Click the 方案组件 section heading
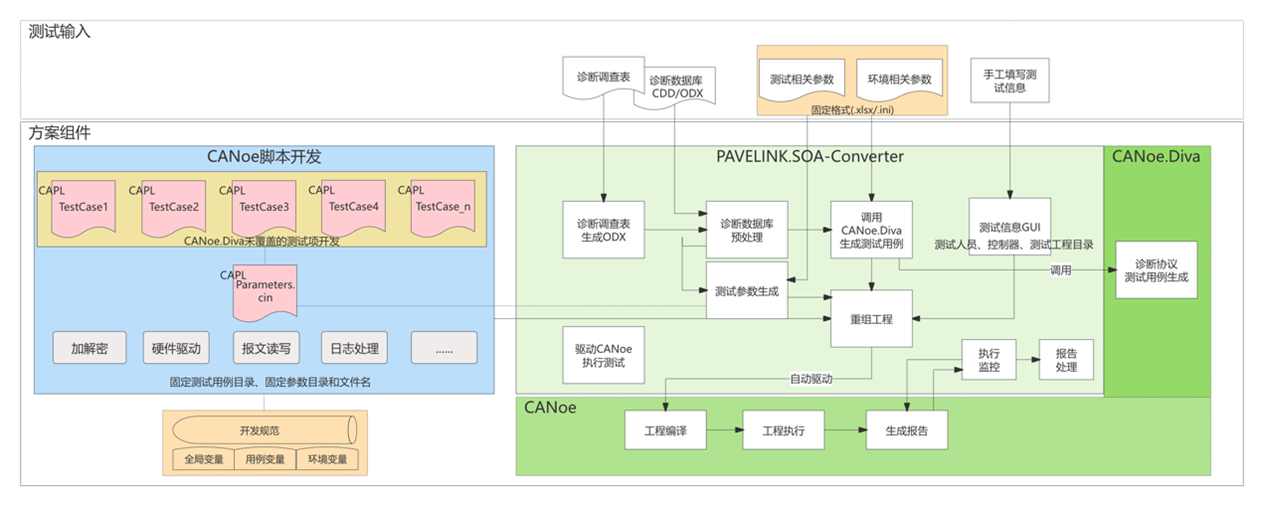 (60, 132)
